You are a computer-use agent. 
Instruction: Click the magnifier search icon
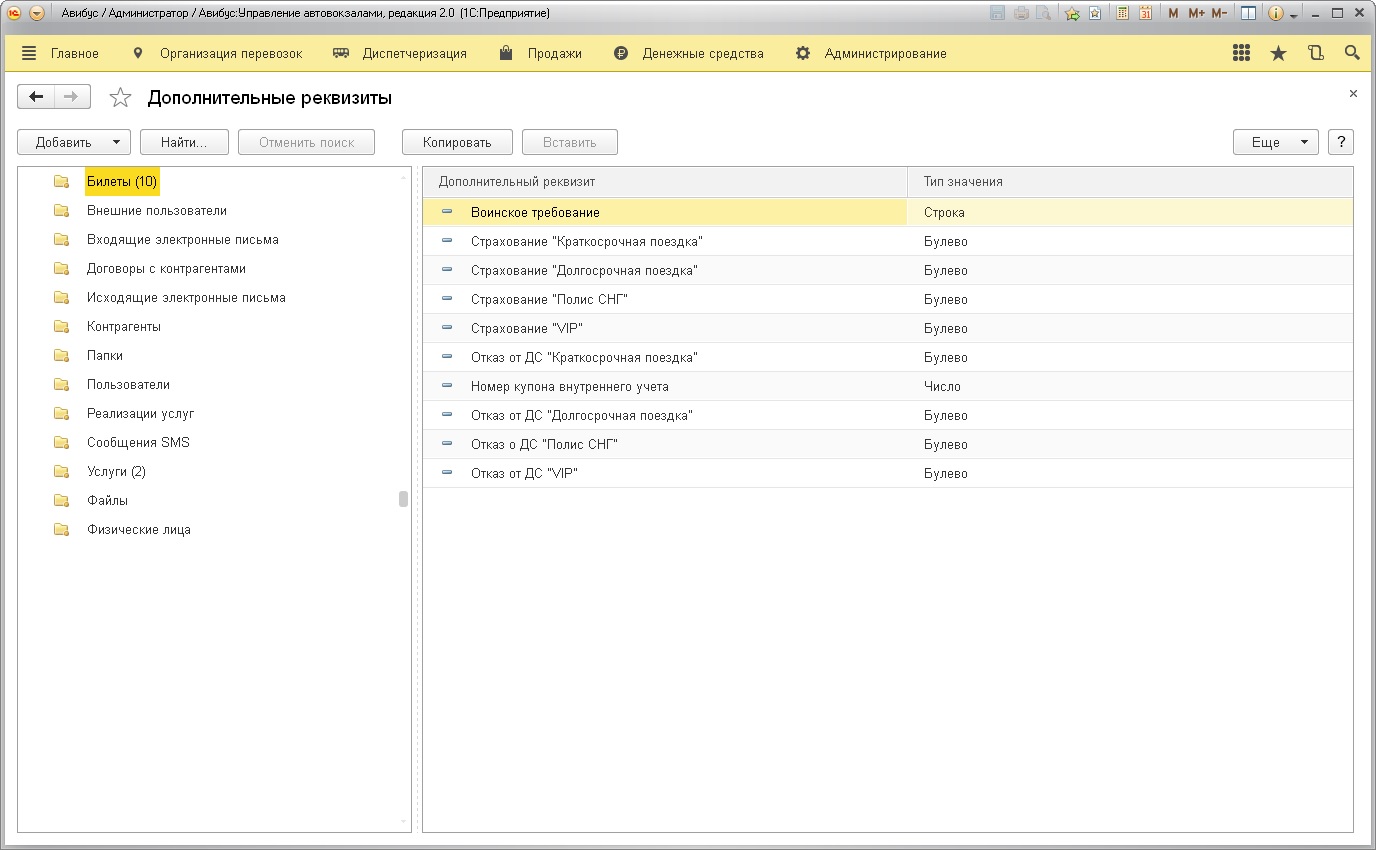(x=1352, y=54)
